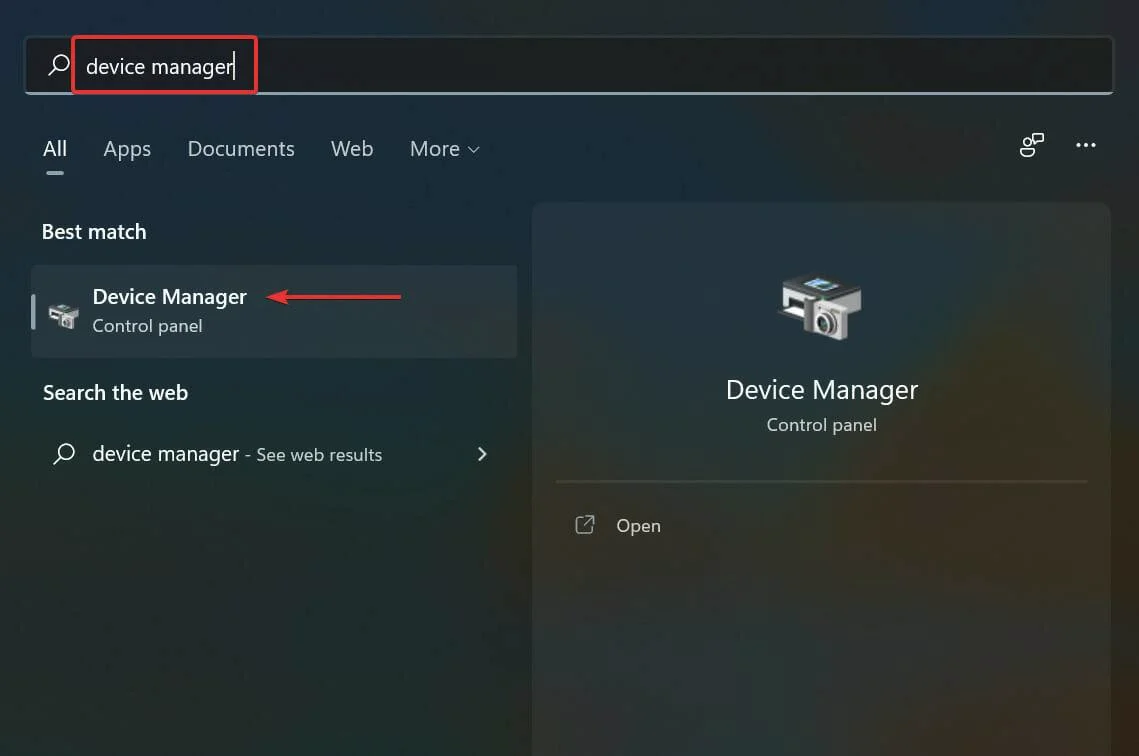This screenshot has height=756, width=1139.
Task: Click the large Device Manager icon in preview pane
Action: (x=821, y=306)
